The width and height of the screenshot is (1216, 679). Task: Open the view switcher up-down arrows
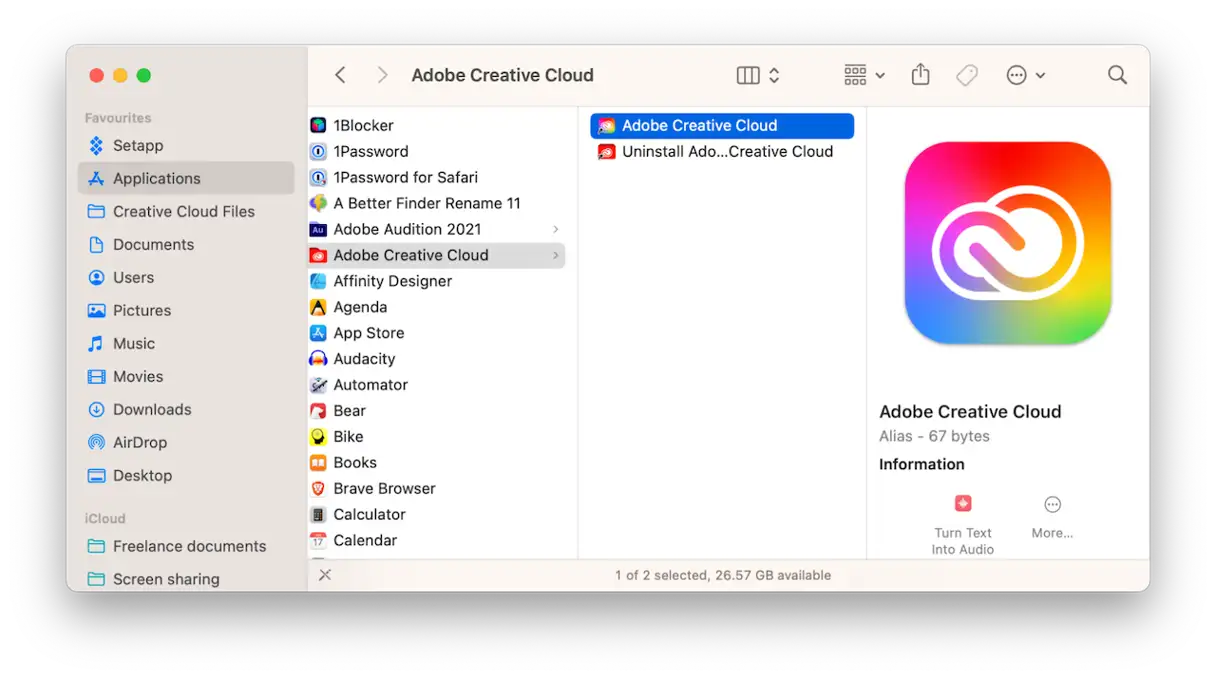click(x=774, y=75)
